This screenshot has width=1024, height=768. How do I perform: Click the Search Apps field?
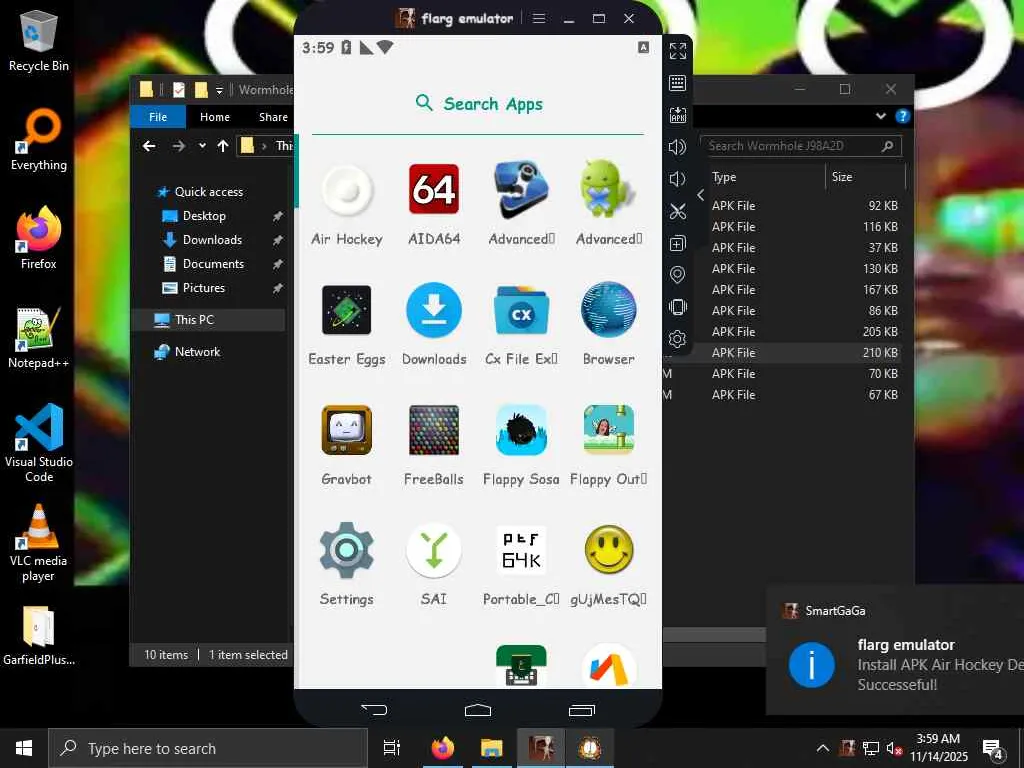click(478, 104)
